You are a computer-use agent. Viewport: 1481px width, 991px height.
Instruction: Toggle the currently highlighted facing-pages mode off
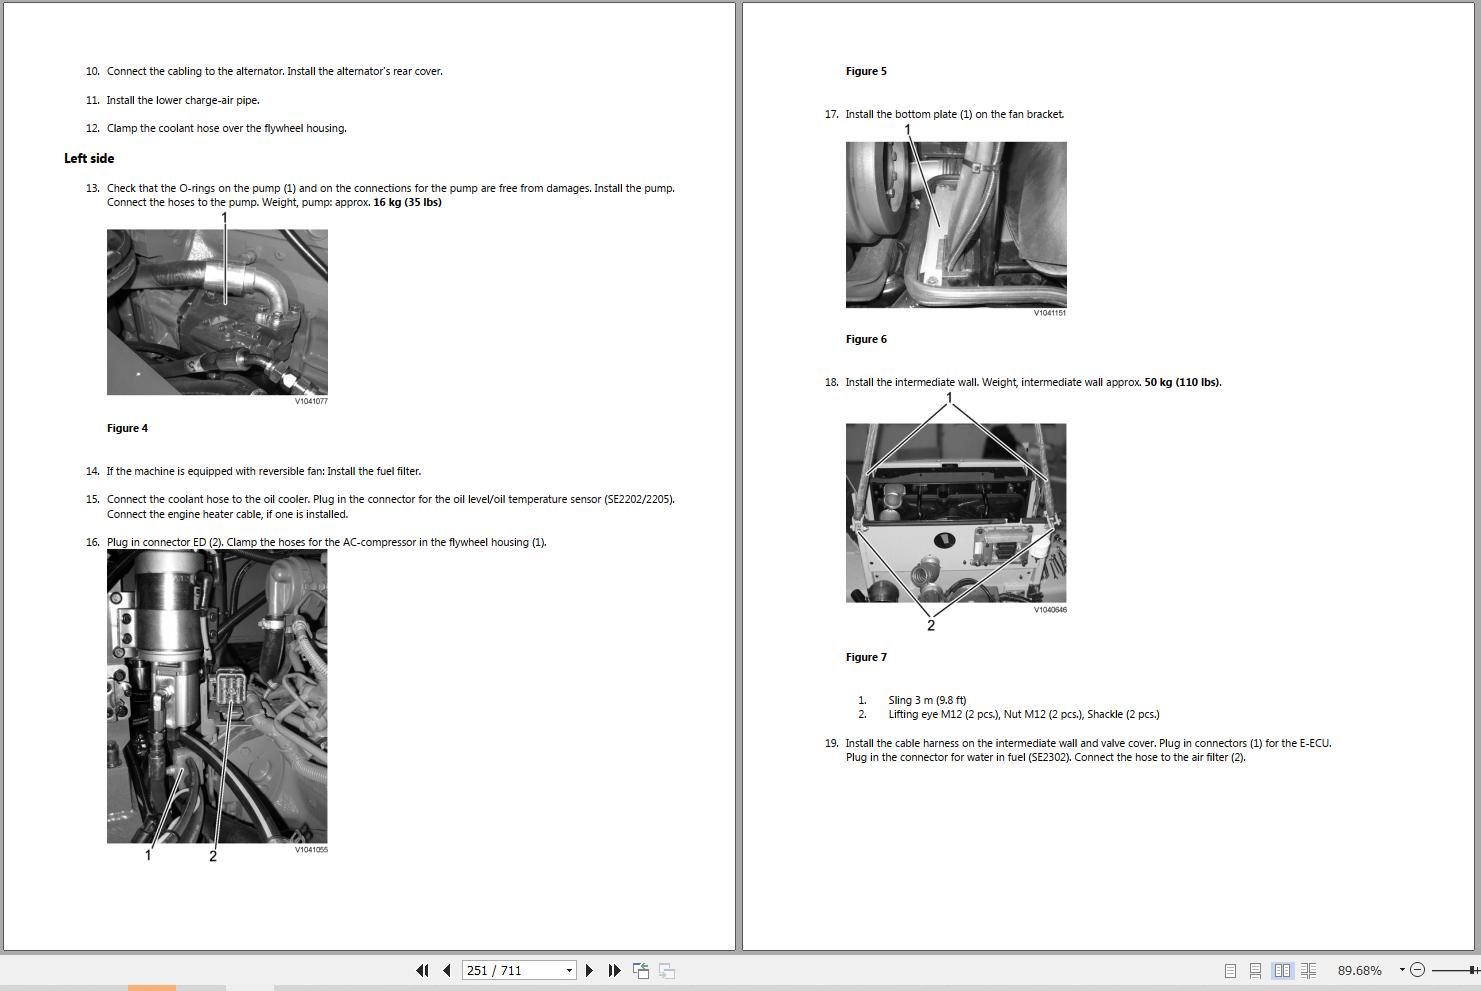(x=1283, y=970)
